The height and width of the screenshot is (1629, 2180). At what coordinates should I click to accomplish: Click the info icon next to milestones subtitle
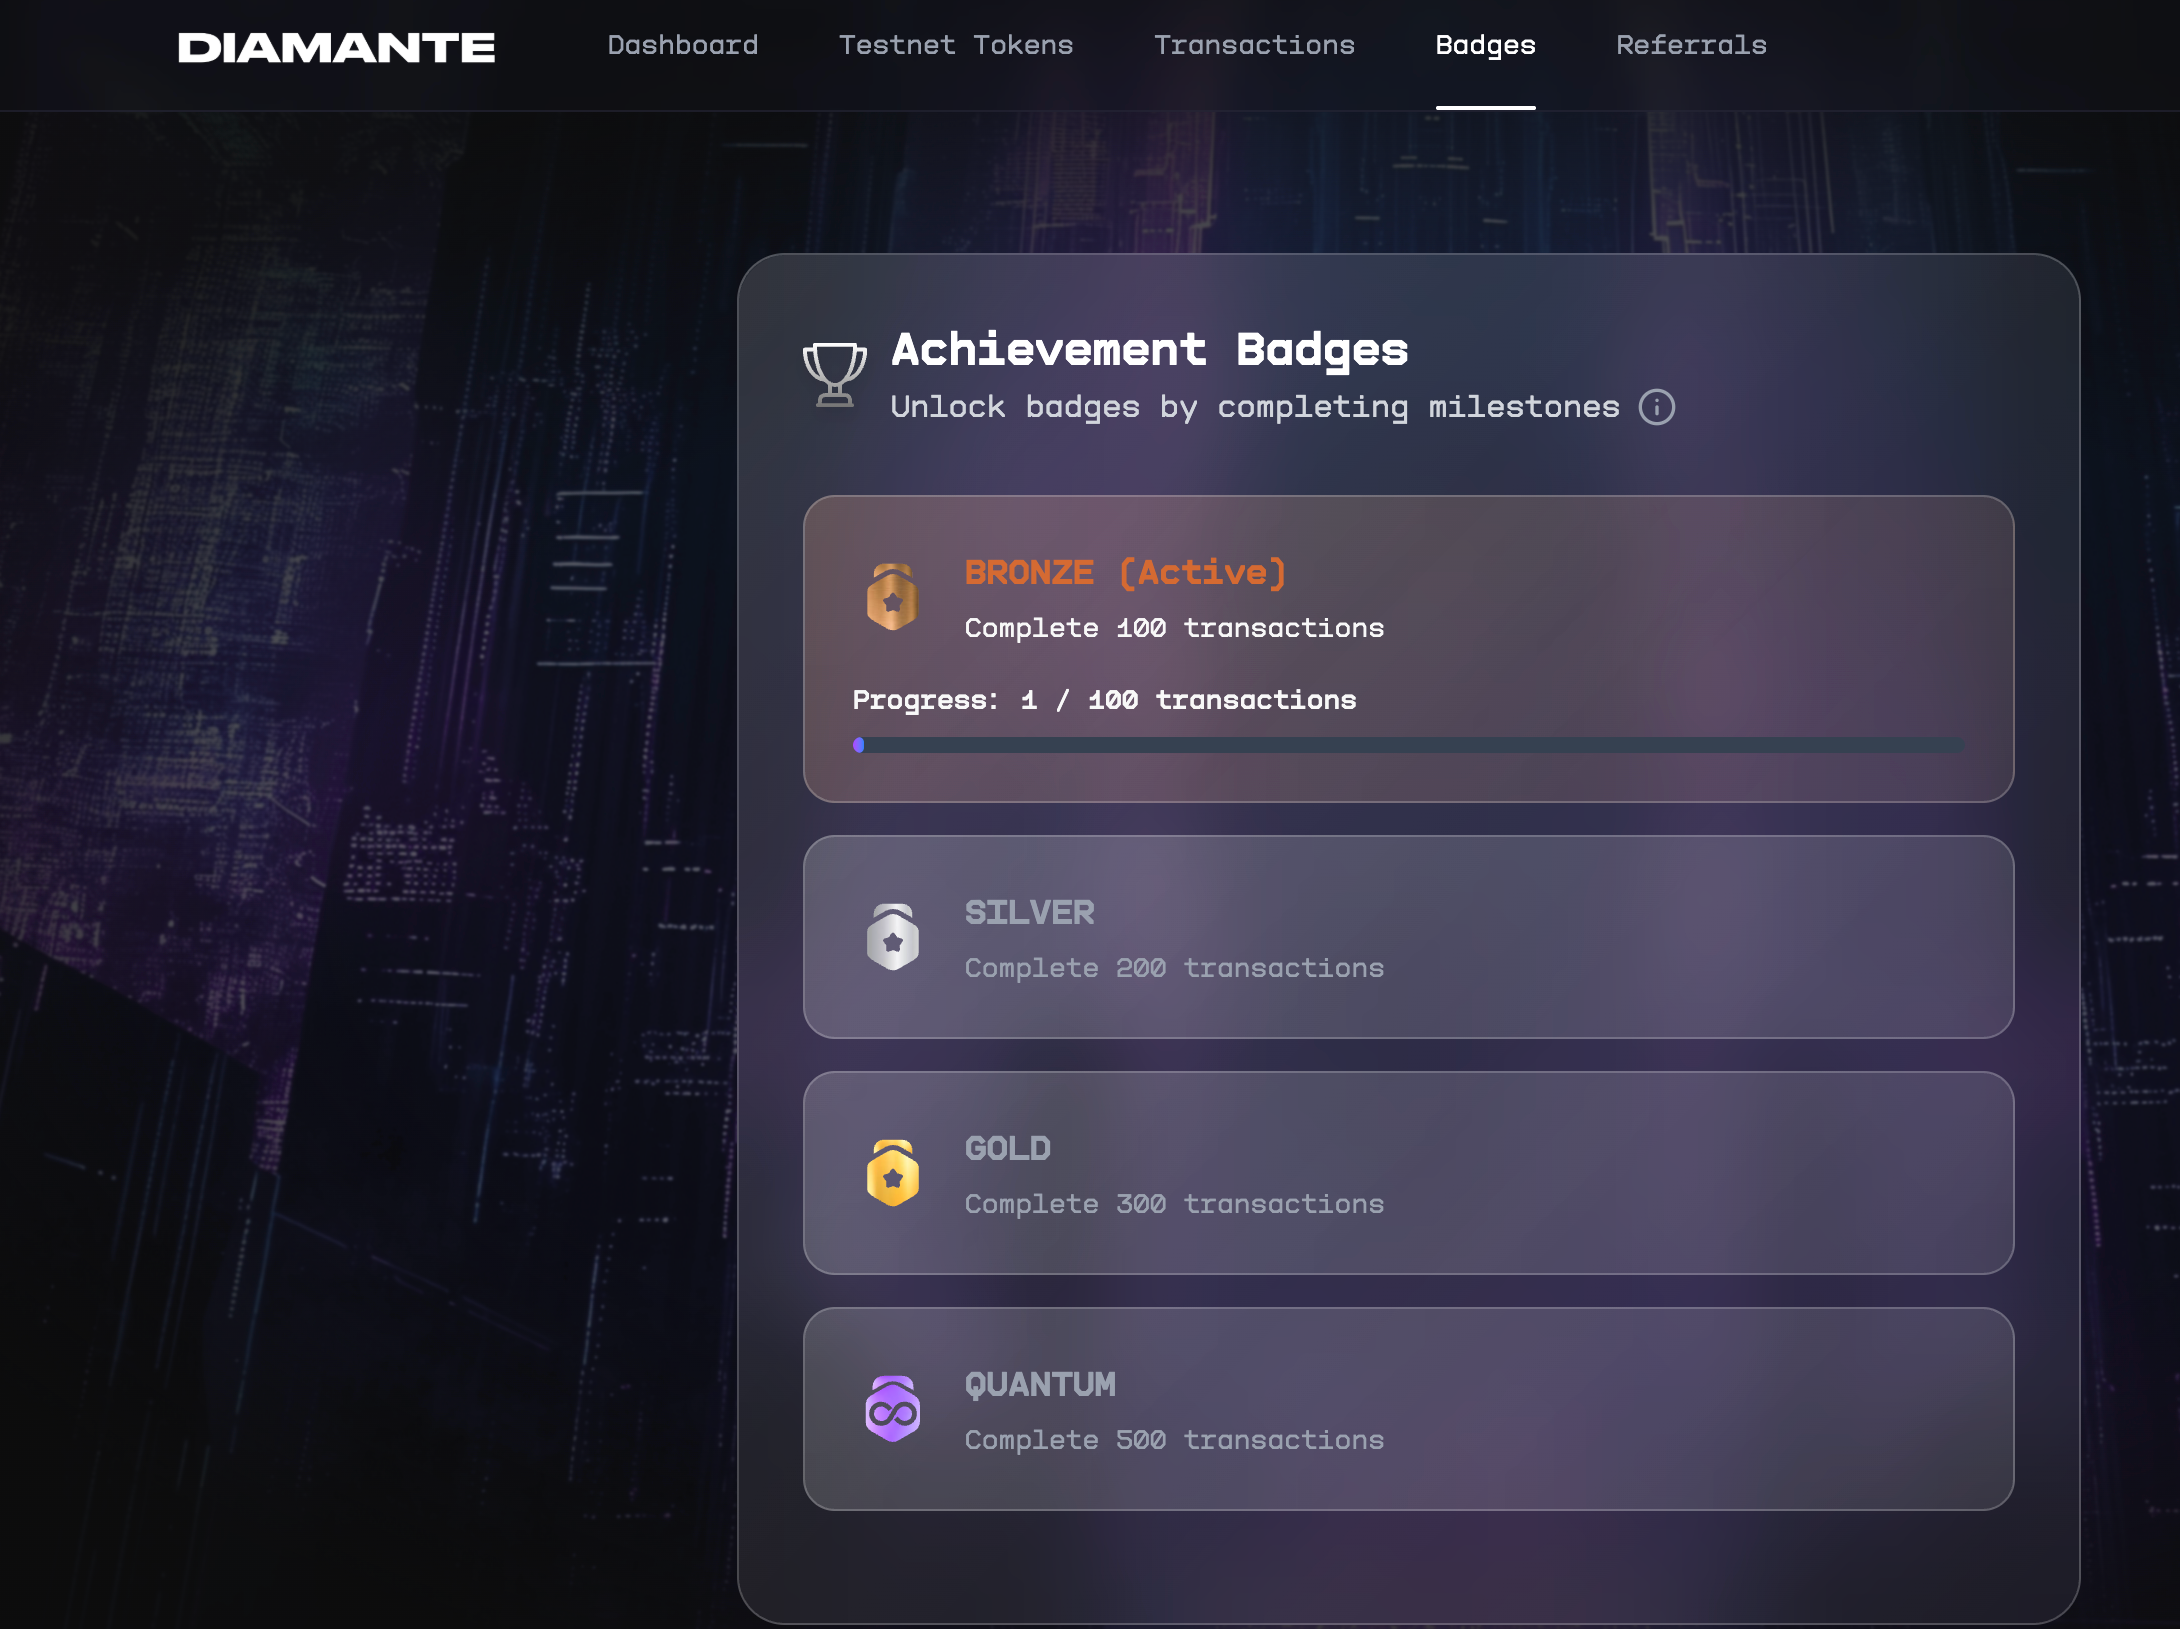[x=1656, y=407]
